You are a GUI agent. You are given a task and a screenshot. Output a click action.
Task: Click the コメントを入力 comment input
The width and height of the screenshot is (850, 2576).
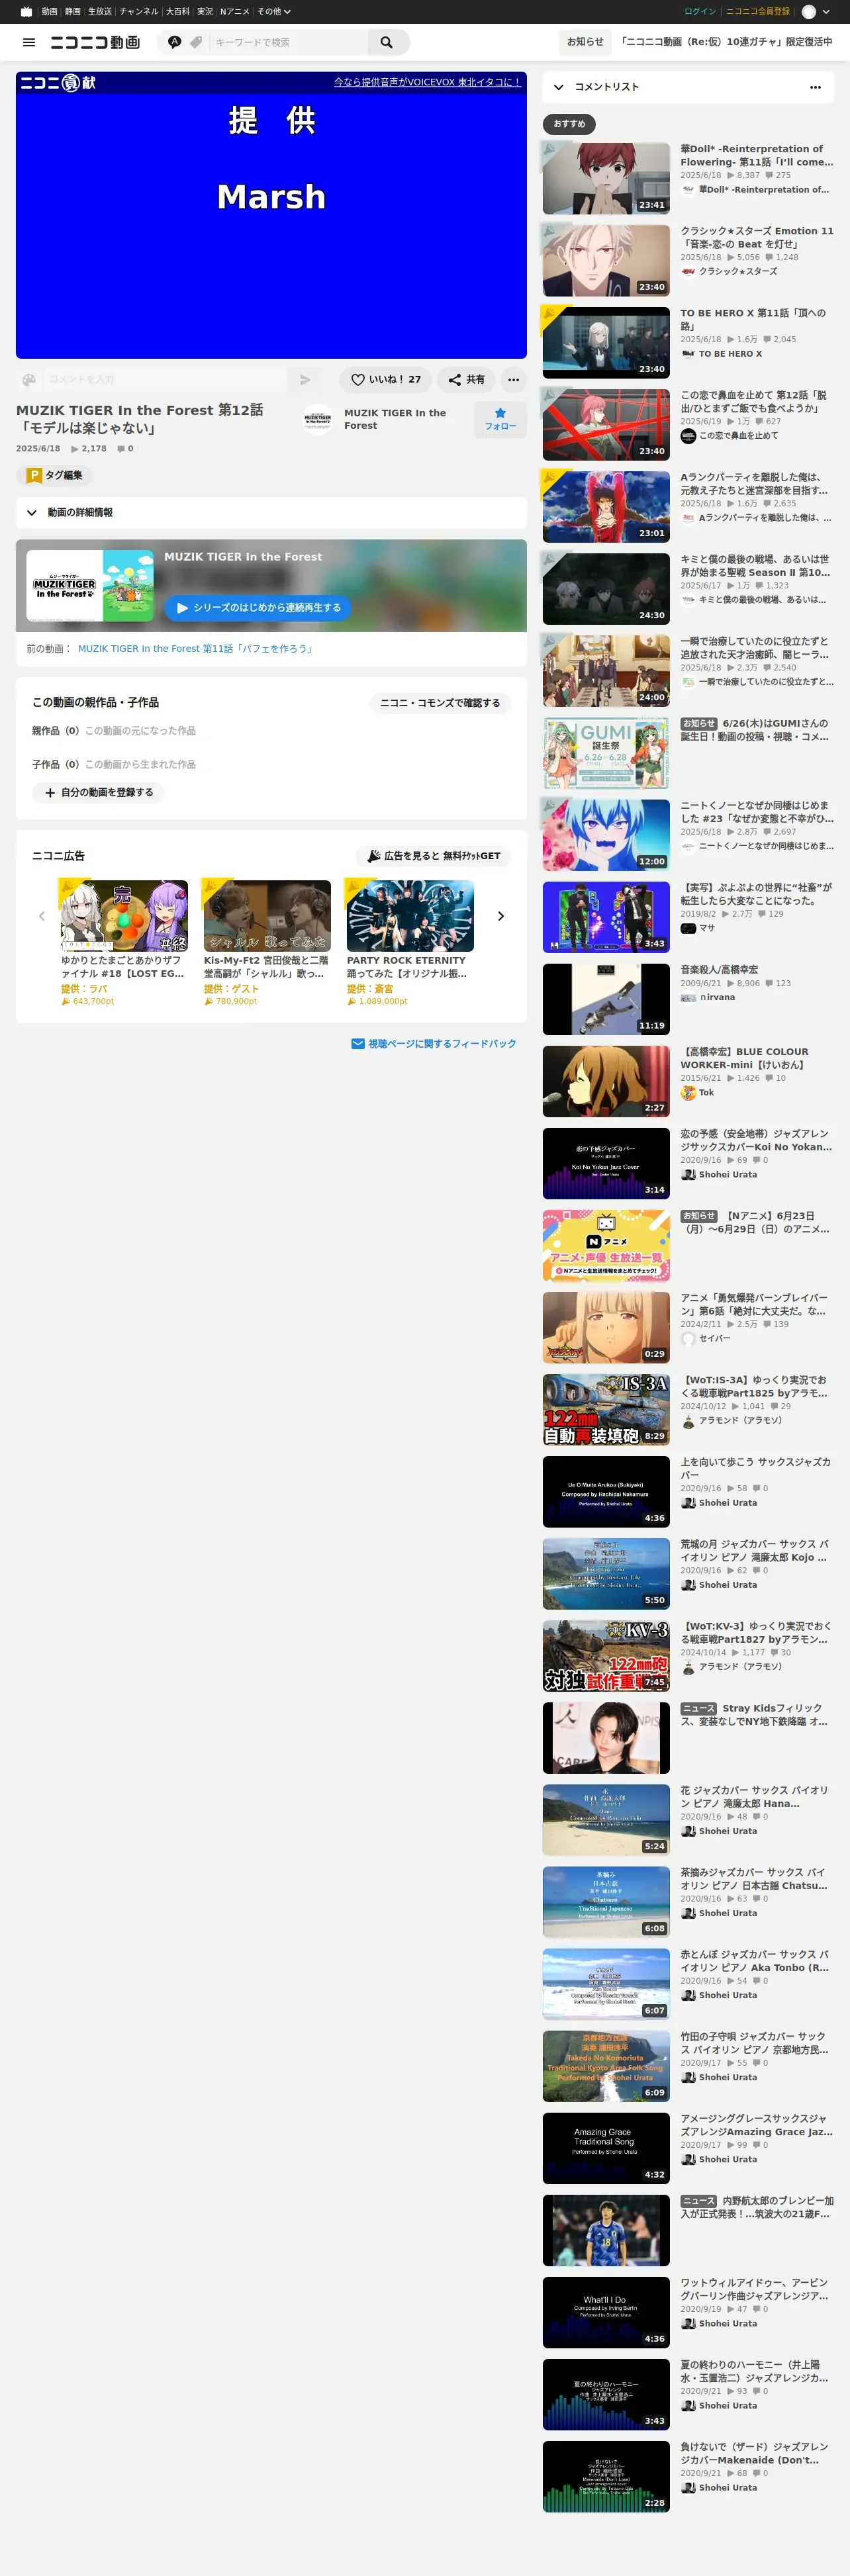(165, 380)
